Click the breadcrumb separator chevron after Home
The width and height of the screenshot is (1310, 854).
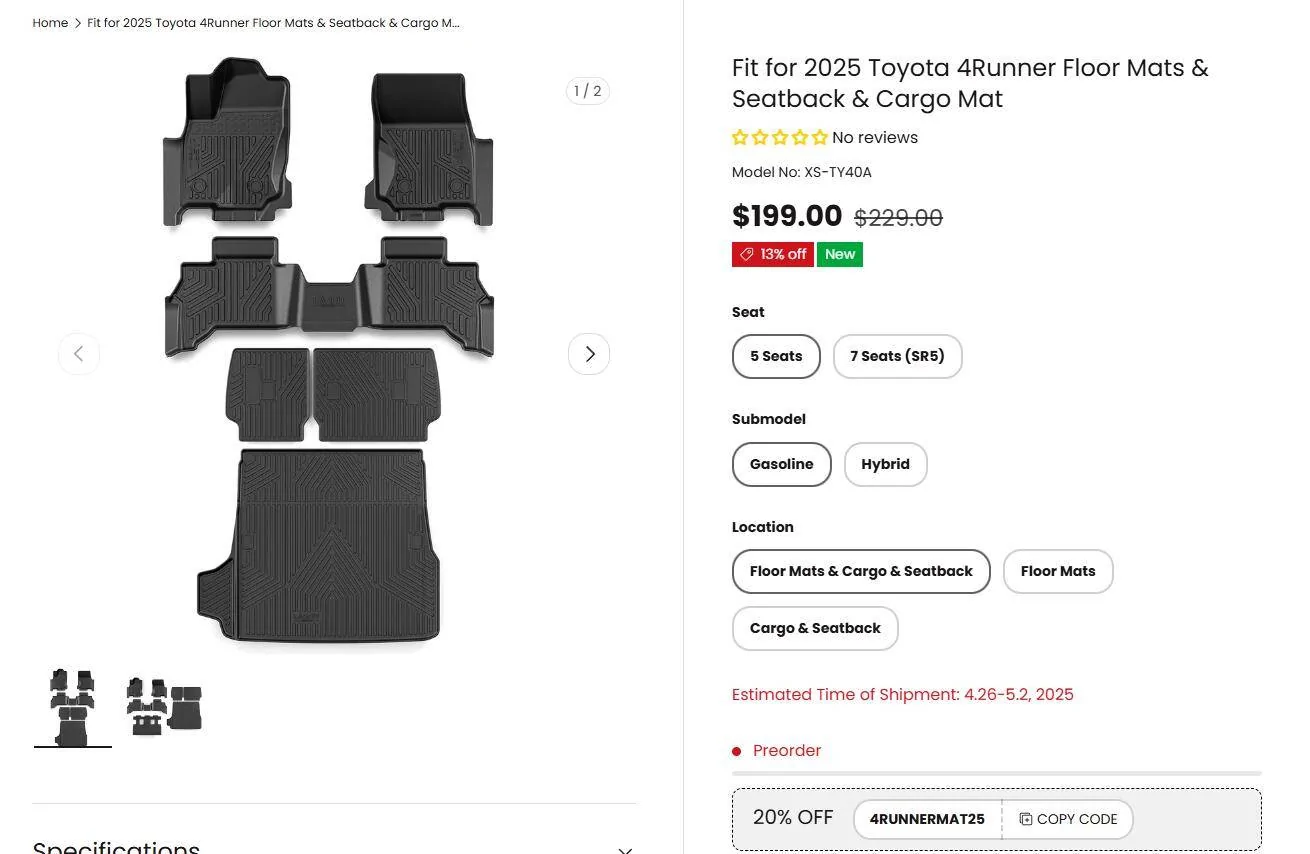[77, 22]
